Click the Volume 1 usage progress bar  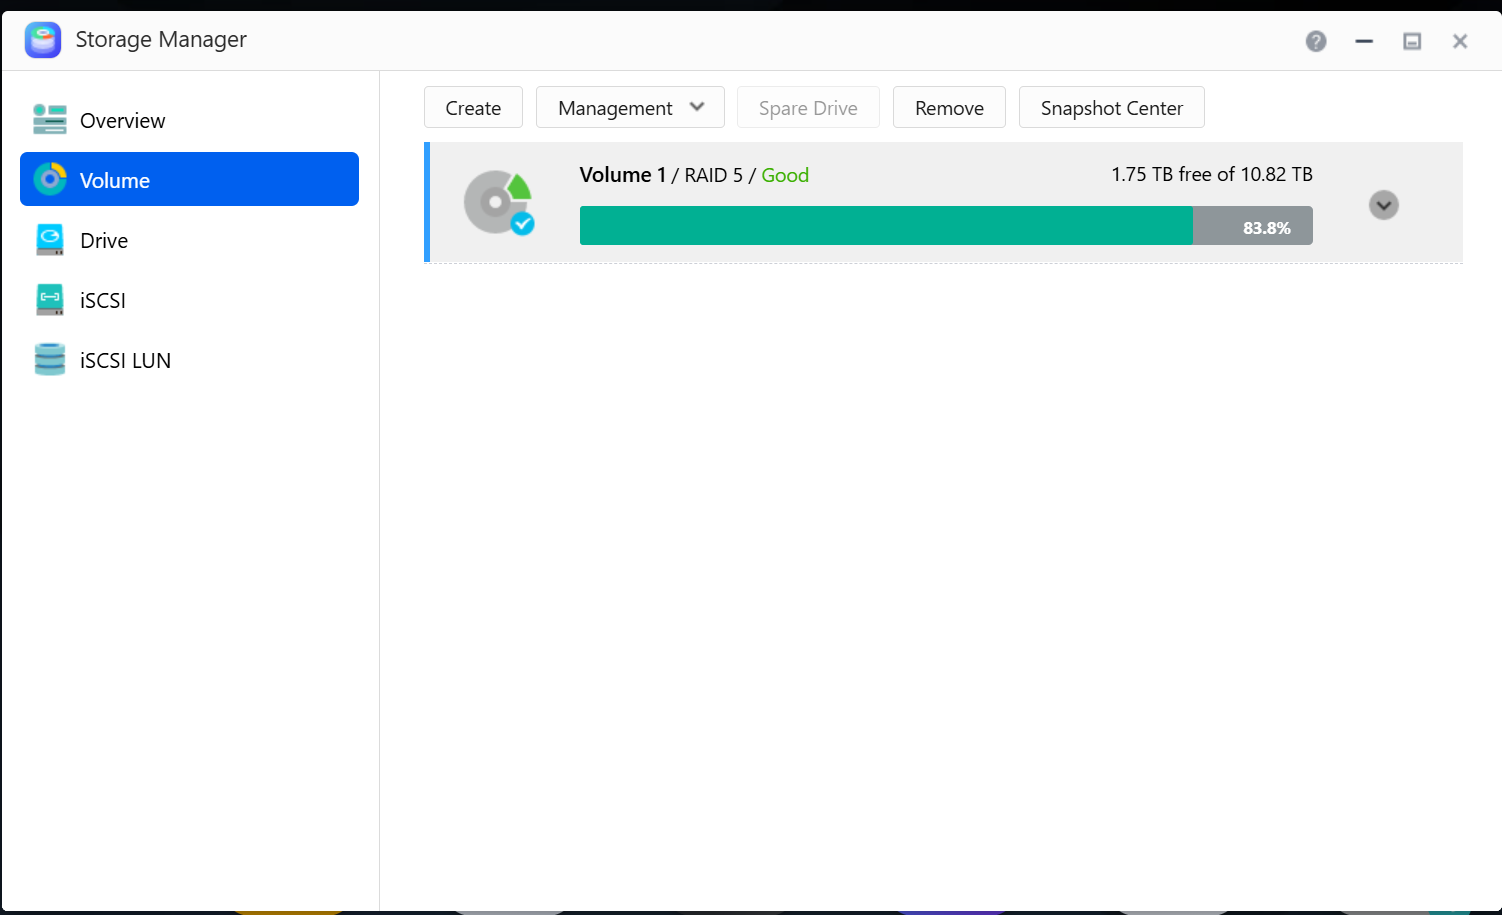click(x=946, y=226)
